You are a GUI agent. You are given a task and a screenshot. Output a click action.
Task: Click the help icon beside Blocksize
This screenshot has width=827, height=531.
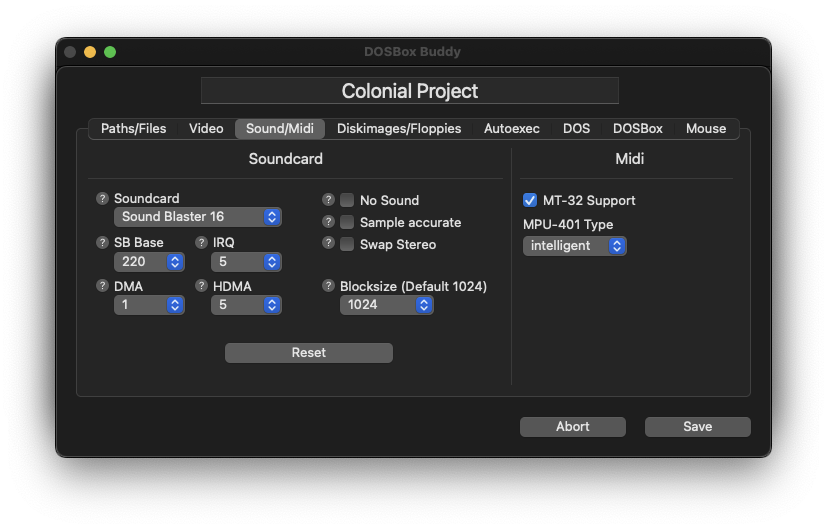pos(328,286)
